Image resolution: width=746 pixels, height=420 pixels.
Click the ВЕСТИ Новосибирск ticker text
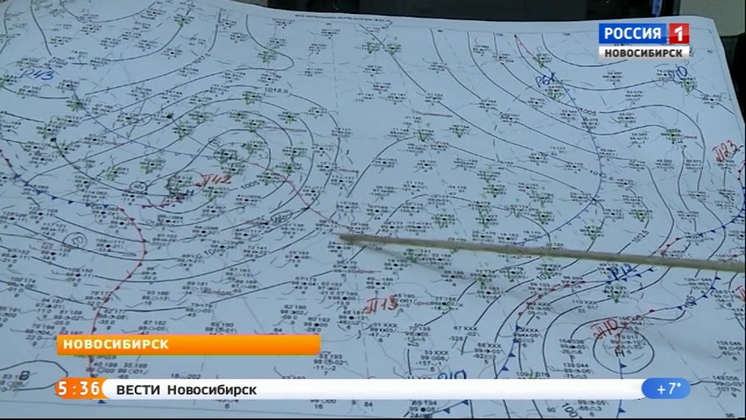click(x=187, y=389)
